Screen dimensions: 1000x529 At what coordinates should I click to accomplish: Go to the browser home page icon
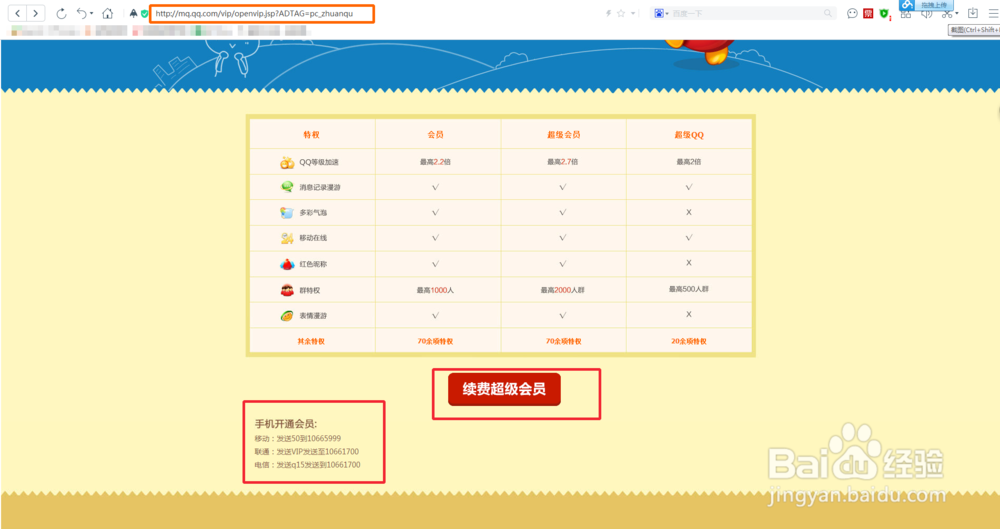pyautogui.click(x=108, y=13)
